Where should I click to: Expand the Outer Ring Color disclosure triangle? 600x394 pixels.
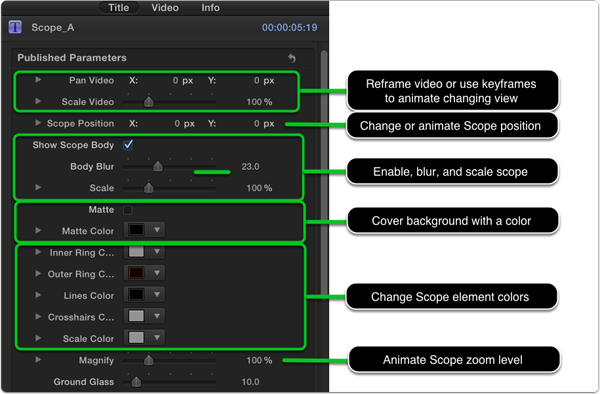click(x=38, y=274)
